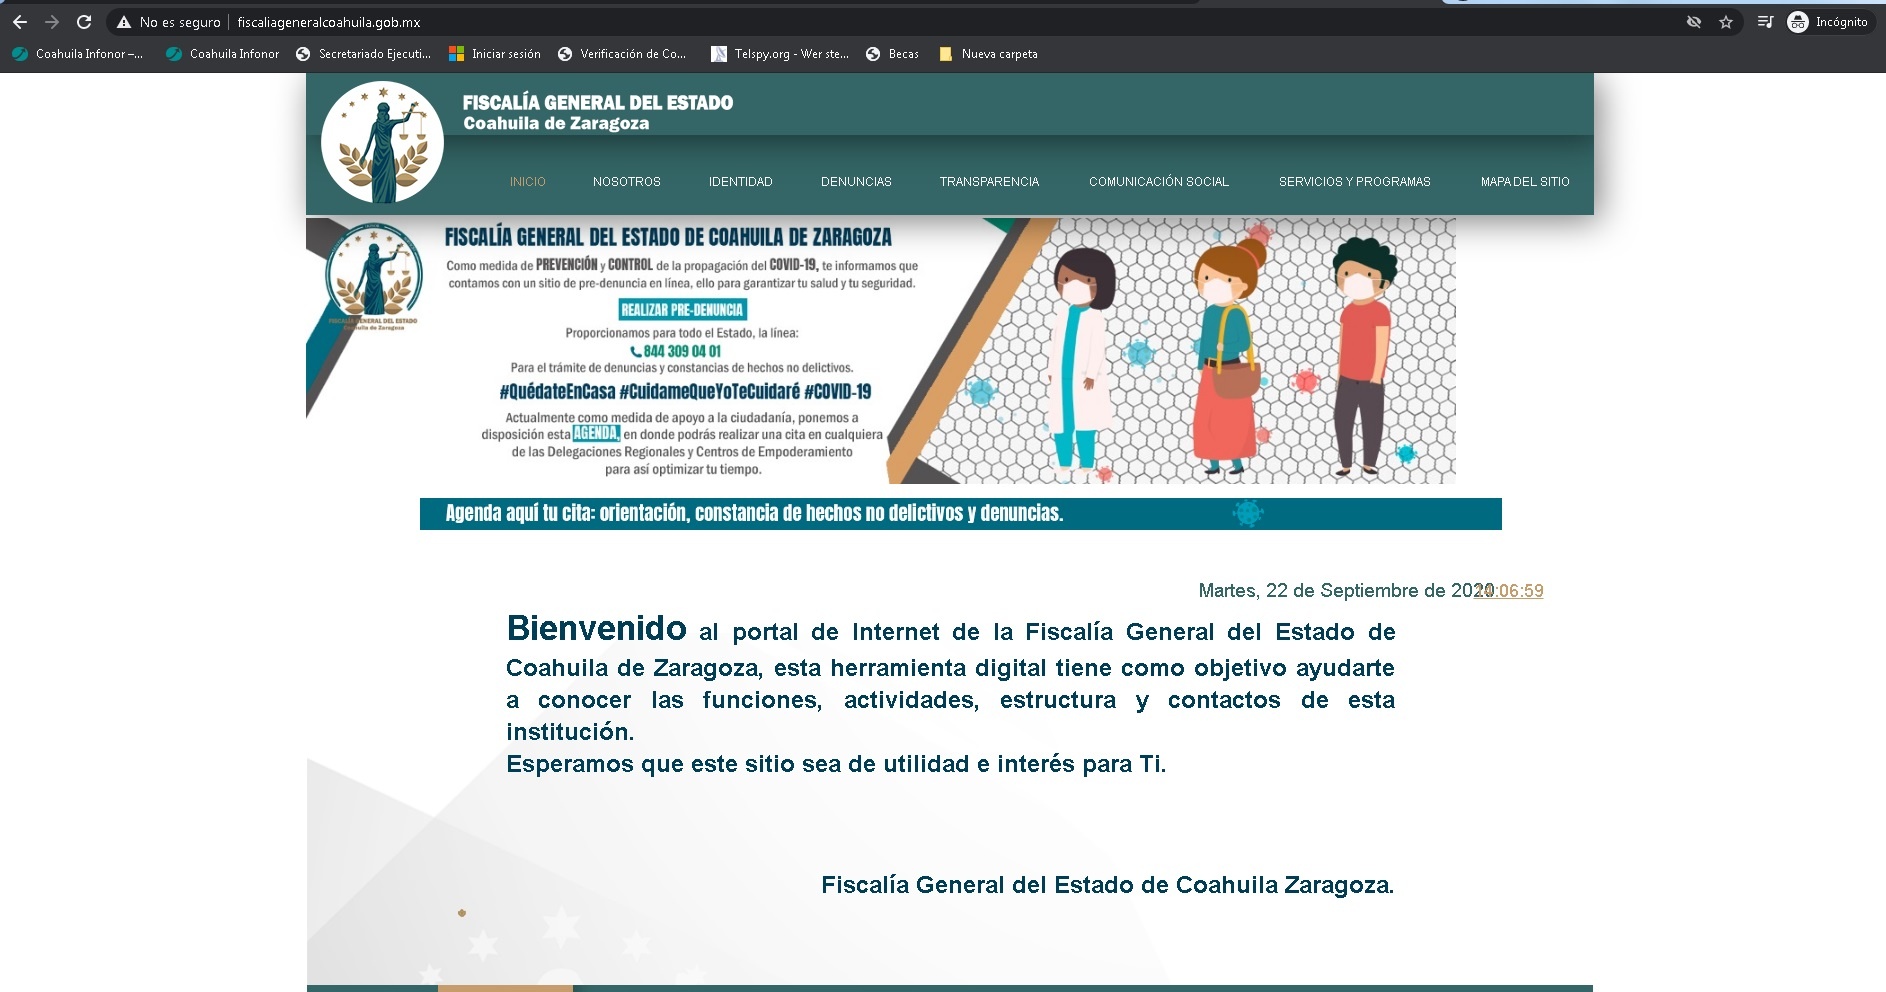Open the media control playlist icon
Image resolution: width=1886 pixels, height=992 pixels.
click(x=1765, y=22)
